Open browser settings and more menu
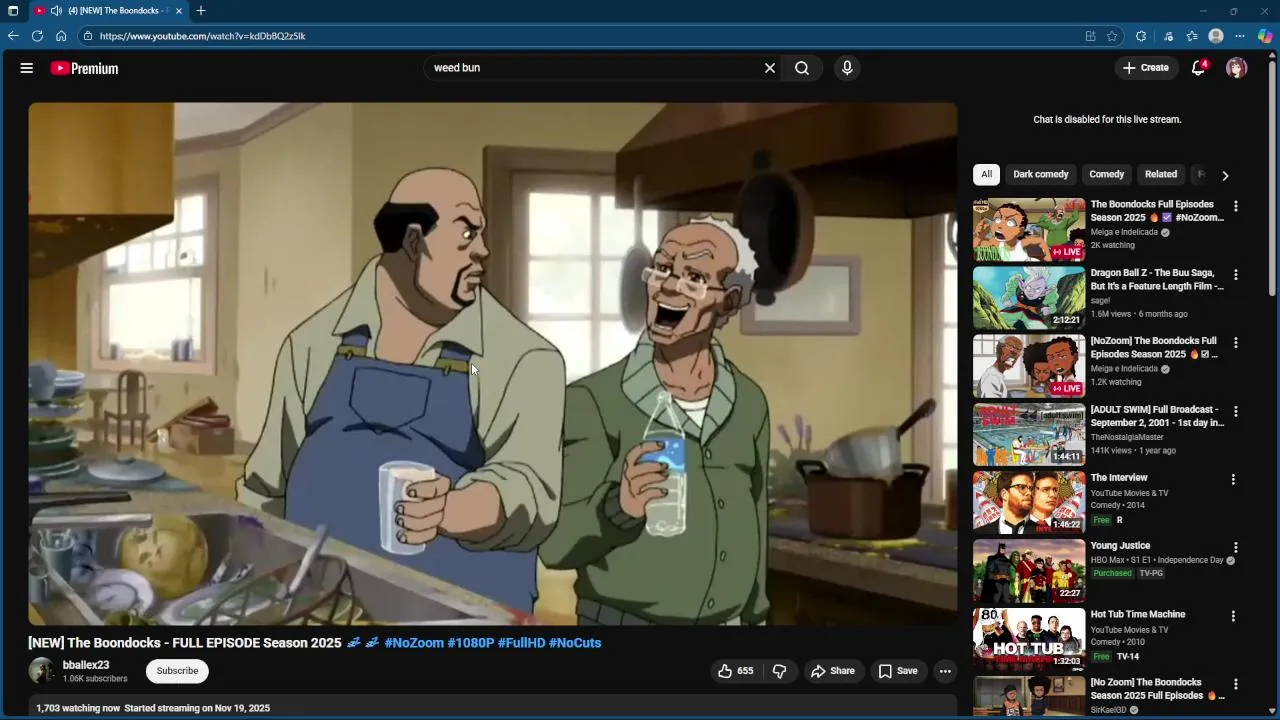 (1240, 36)
